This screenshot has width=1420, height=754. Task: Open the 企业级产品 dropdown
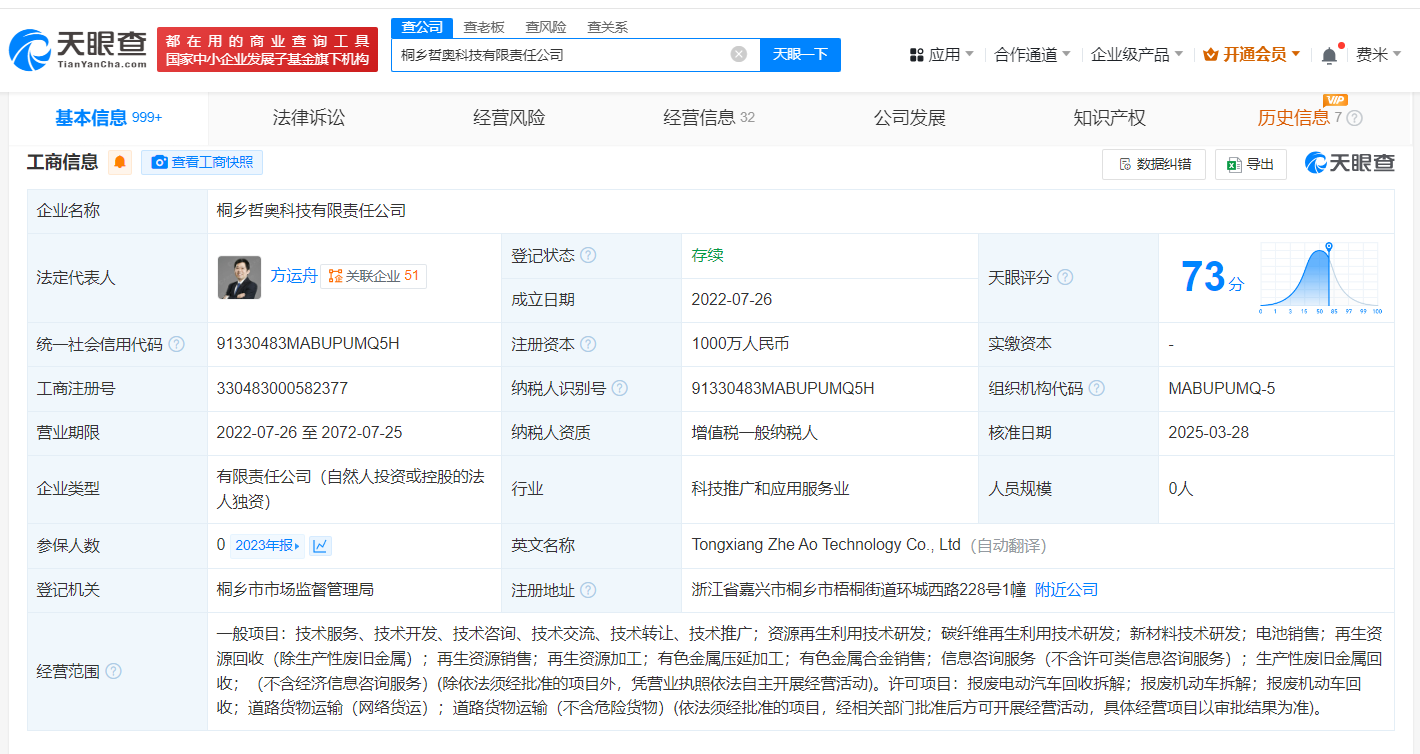coord(1136,55)
